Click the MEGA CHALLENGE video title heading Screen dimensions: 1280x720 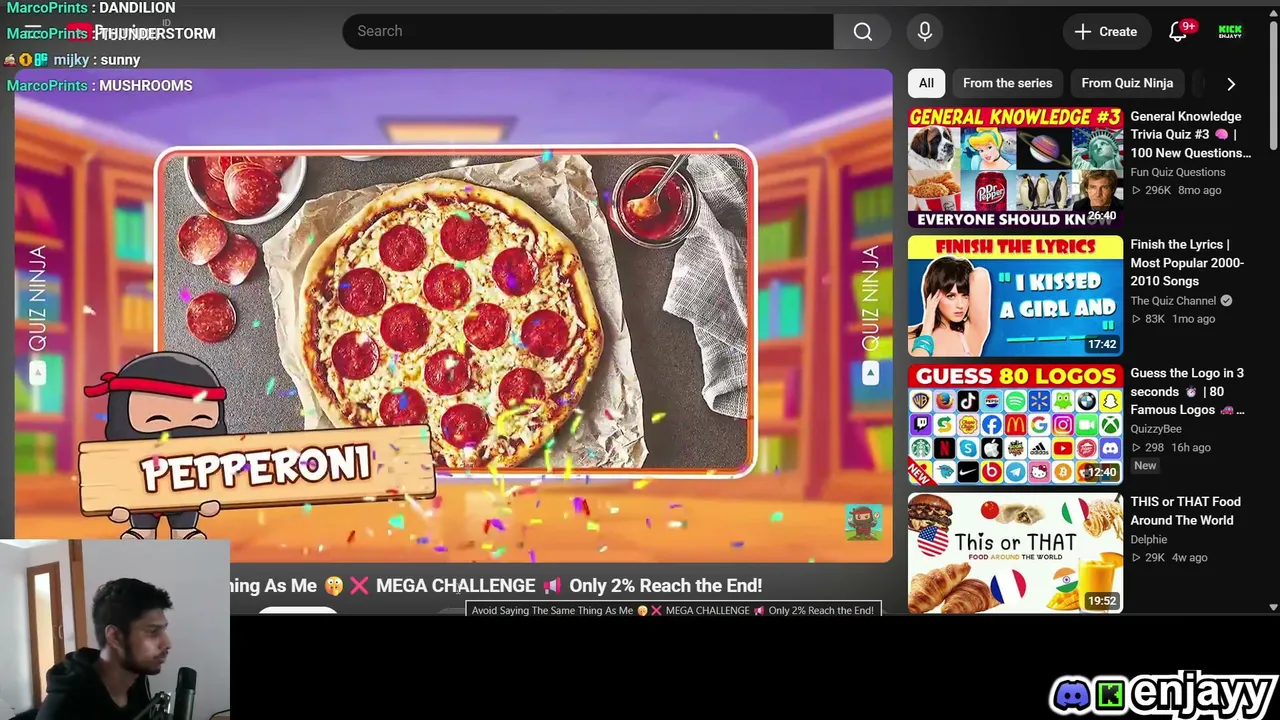coord(496,586)
